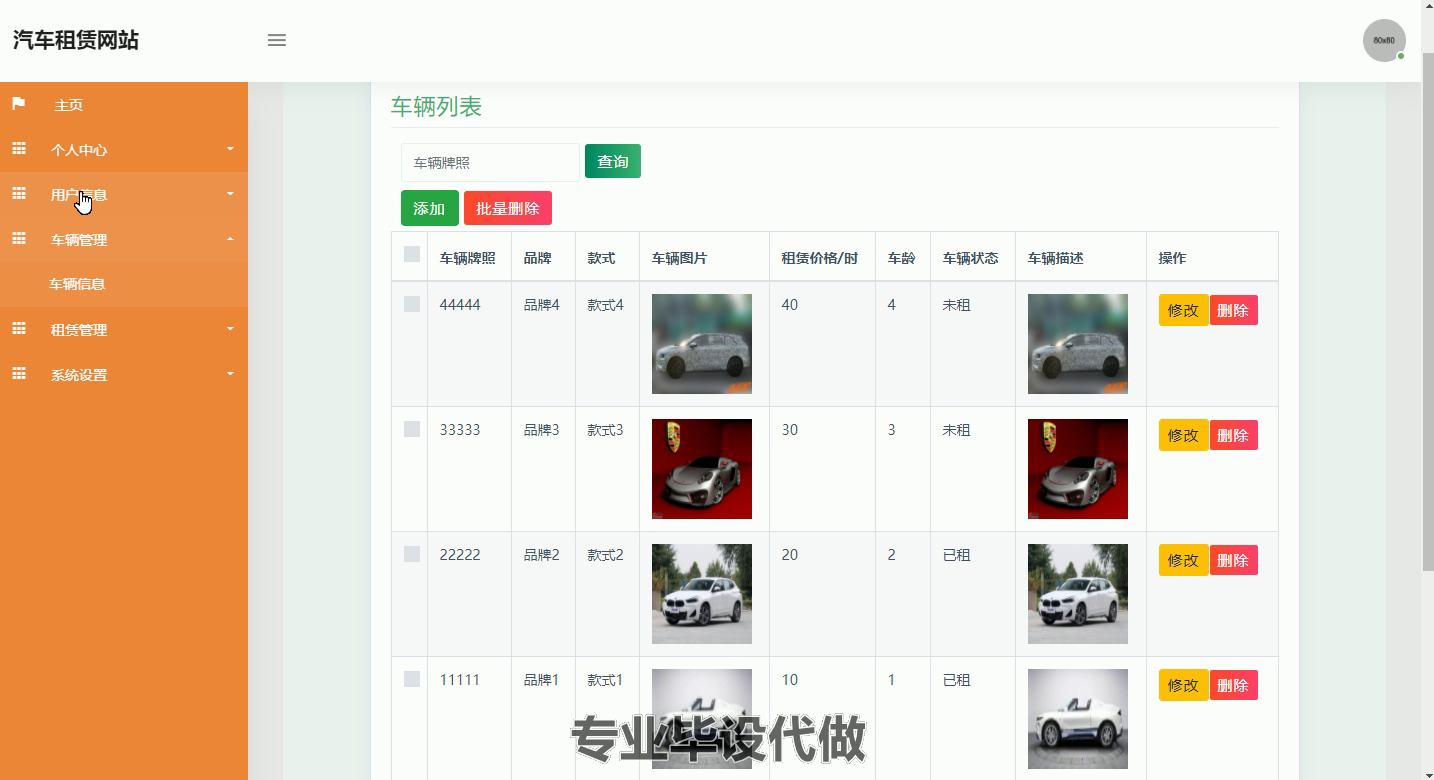Open the 车辆描述 thumbnail of vehicle 22222
The width and height of the screenshot is (1434, 780).
[1078, 594]
